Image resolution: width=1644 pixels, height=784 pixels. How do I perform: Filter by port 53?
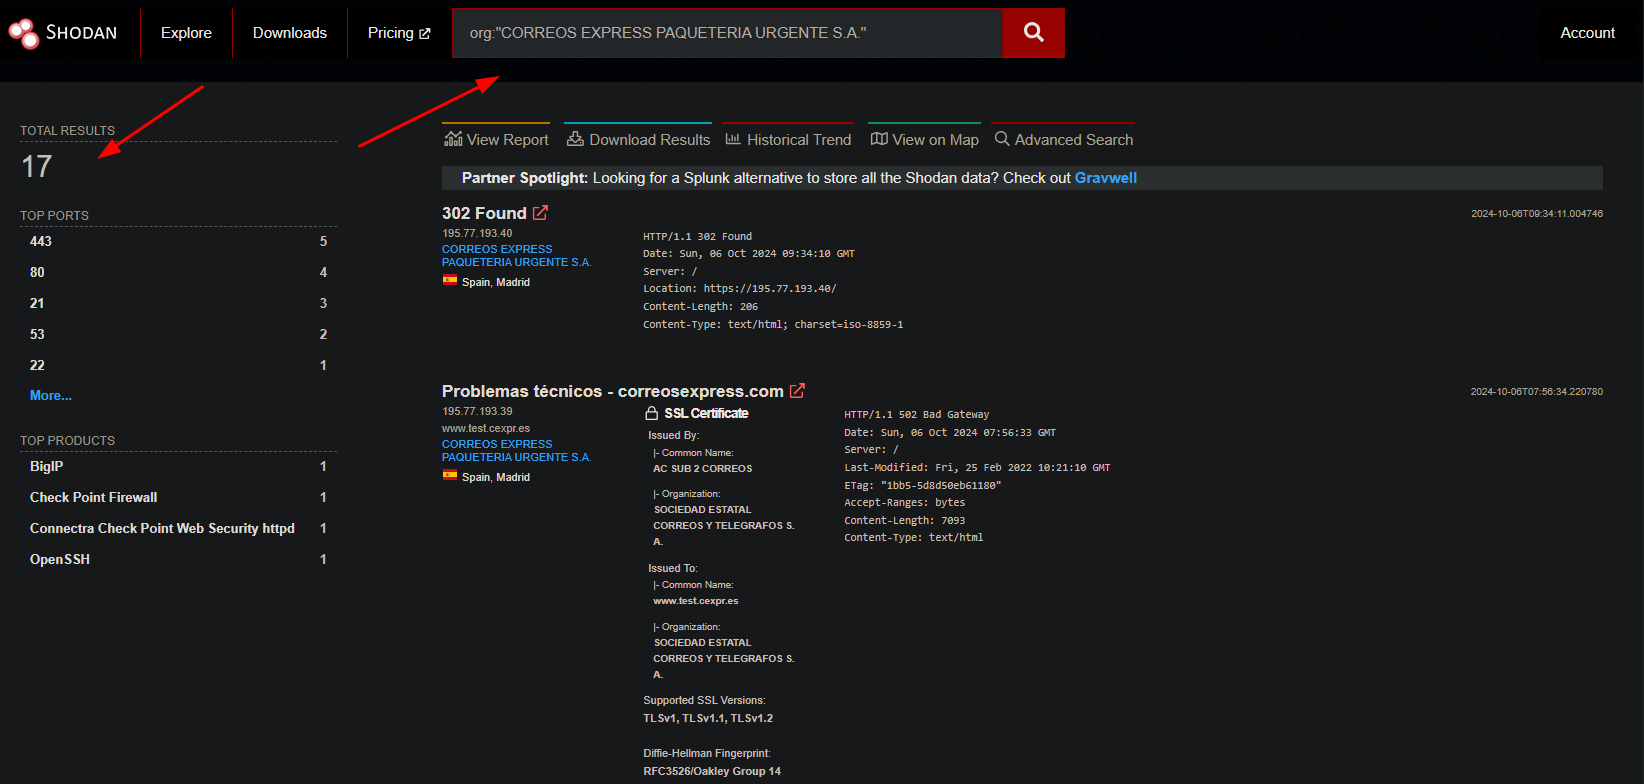click(178, 334)
